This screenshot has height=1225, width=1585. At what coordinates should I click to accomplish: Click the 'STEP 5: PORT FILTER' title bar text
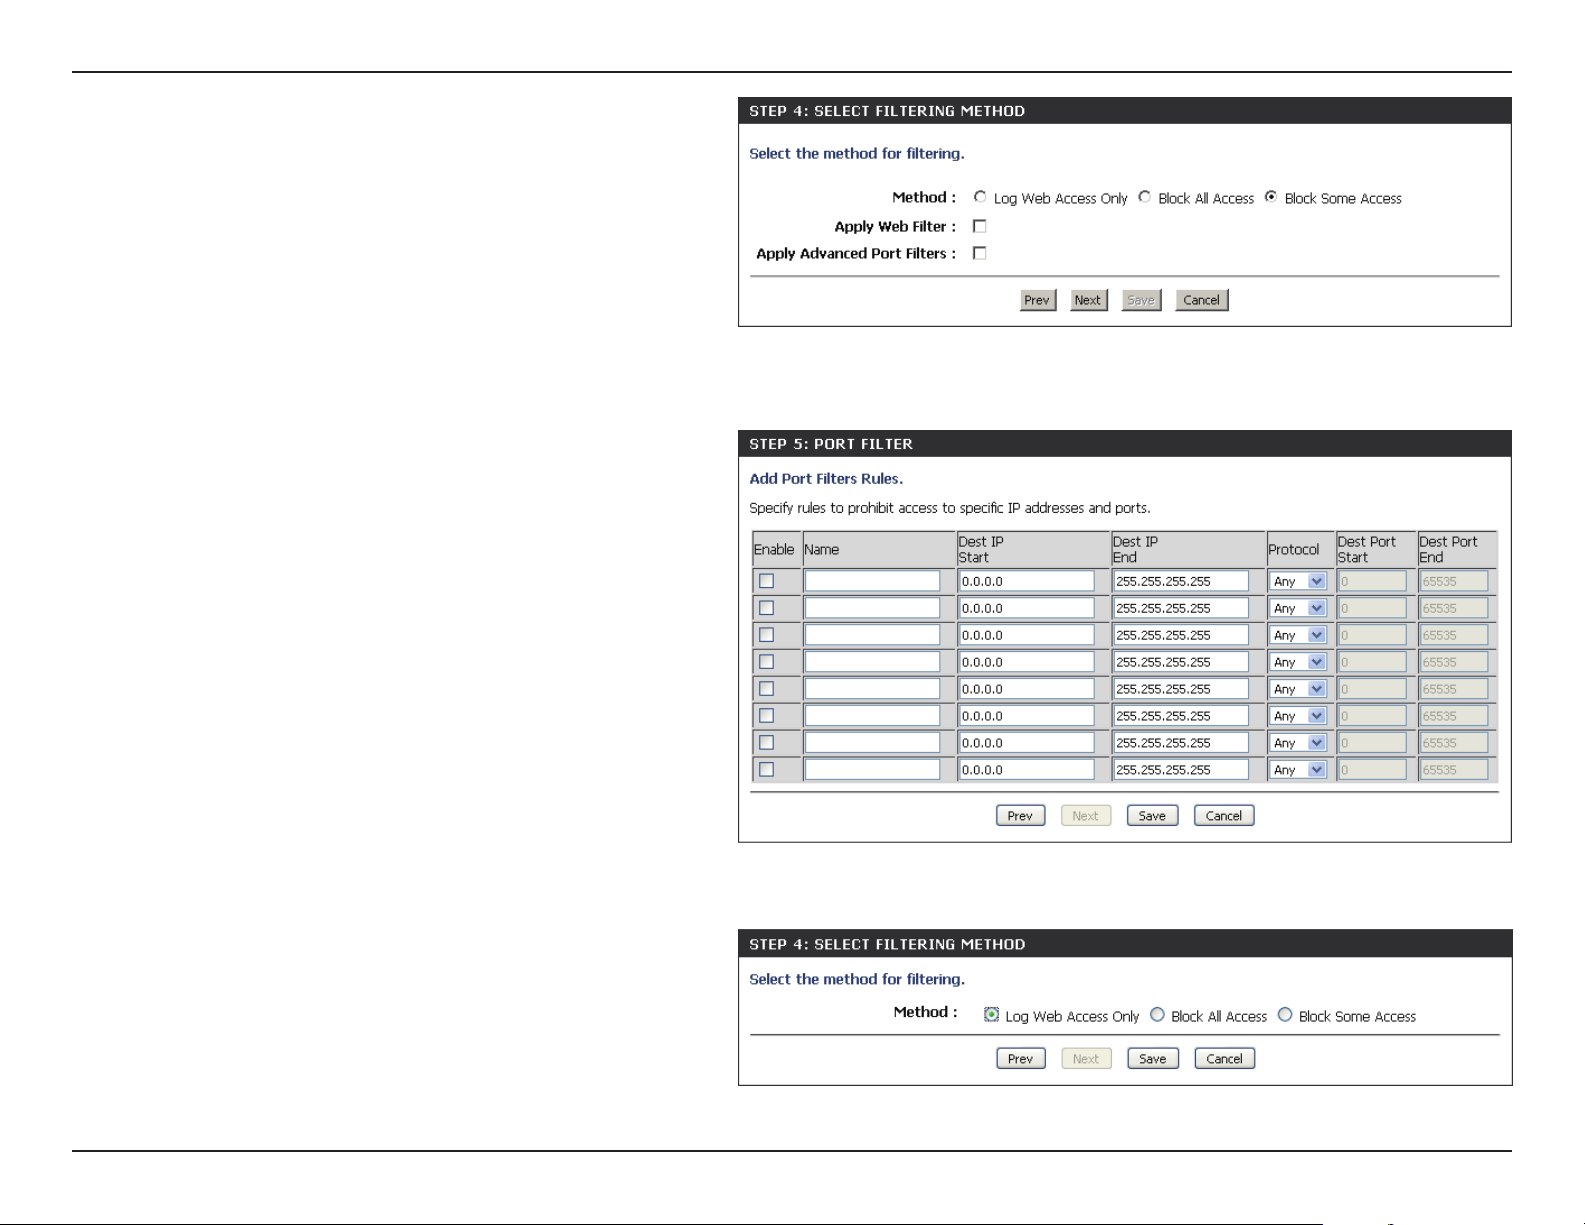(x=831, y=444)
